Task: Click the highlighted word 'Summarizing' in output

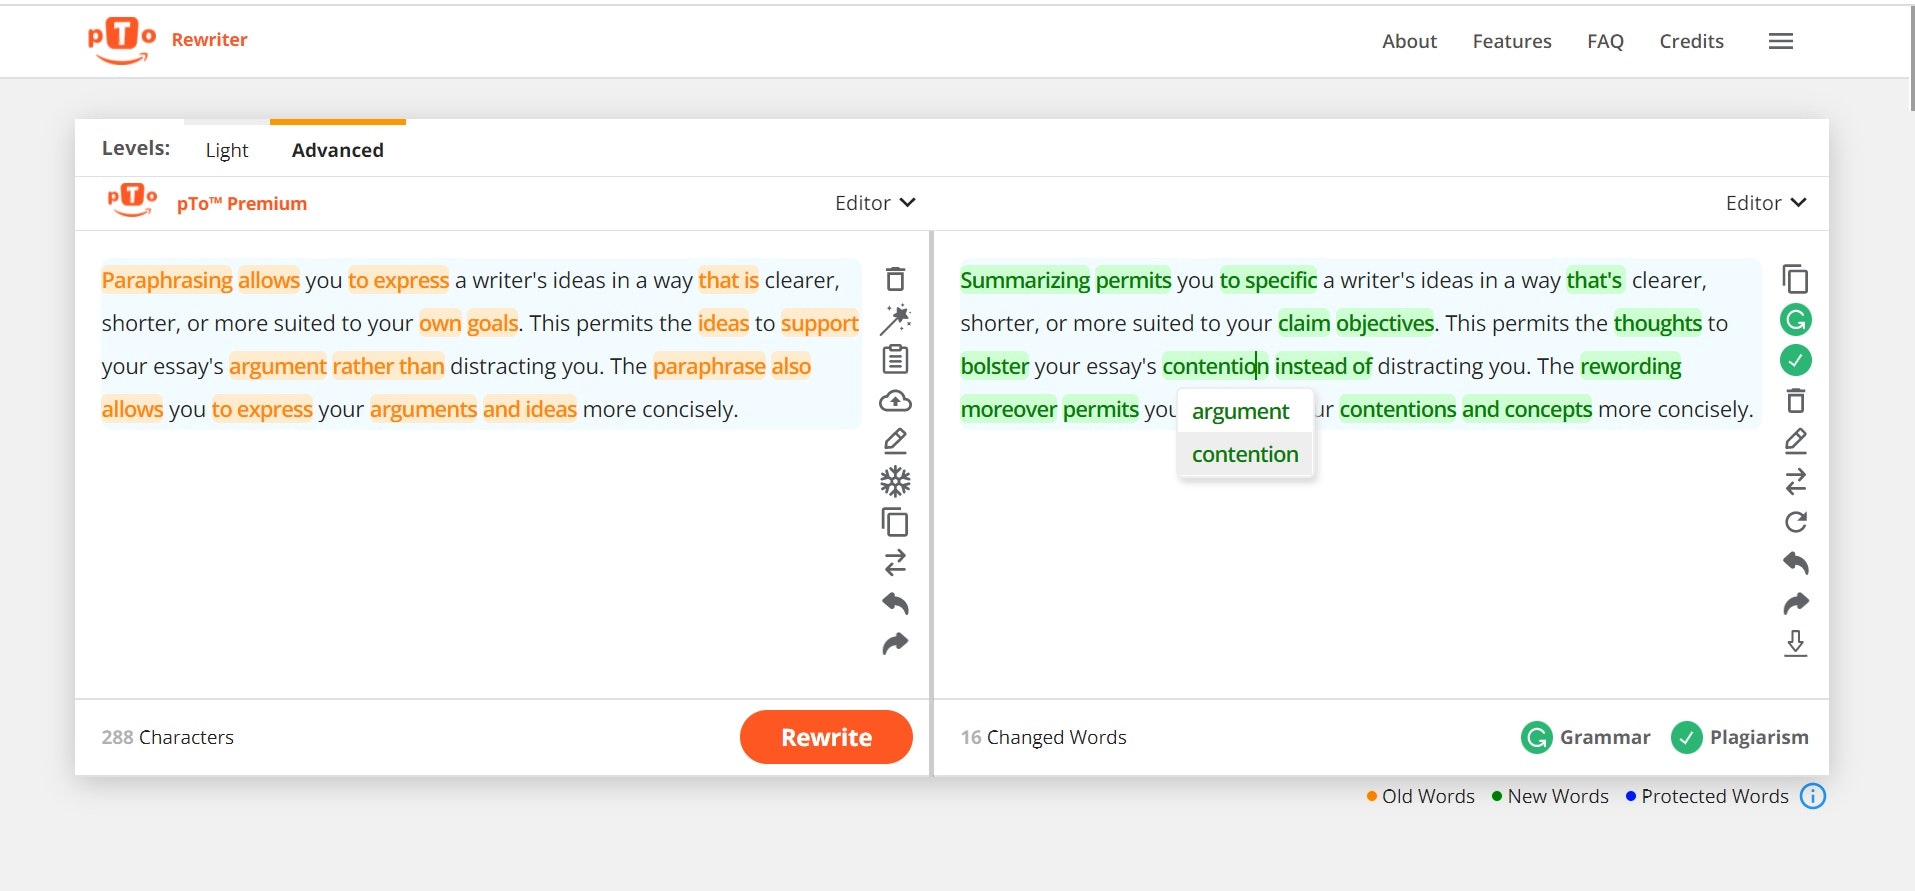Action: click(1025, 280)
